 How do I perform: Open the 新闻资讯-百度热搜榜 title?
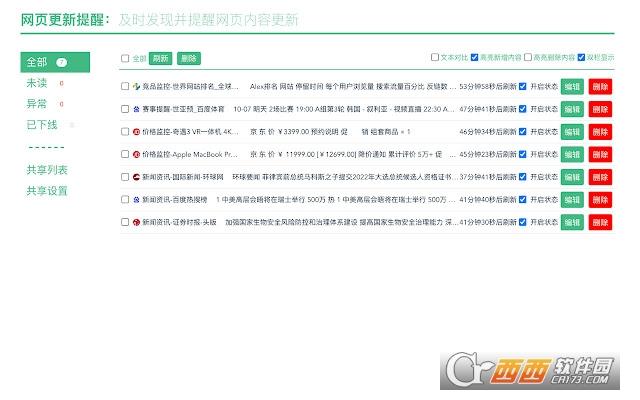(x=175, y=200)
